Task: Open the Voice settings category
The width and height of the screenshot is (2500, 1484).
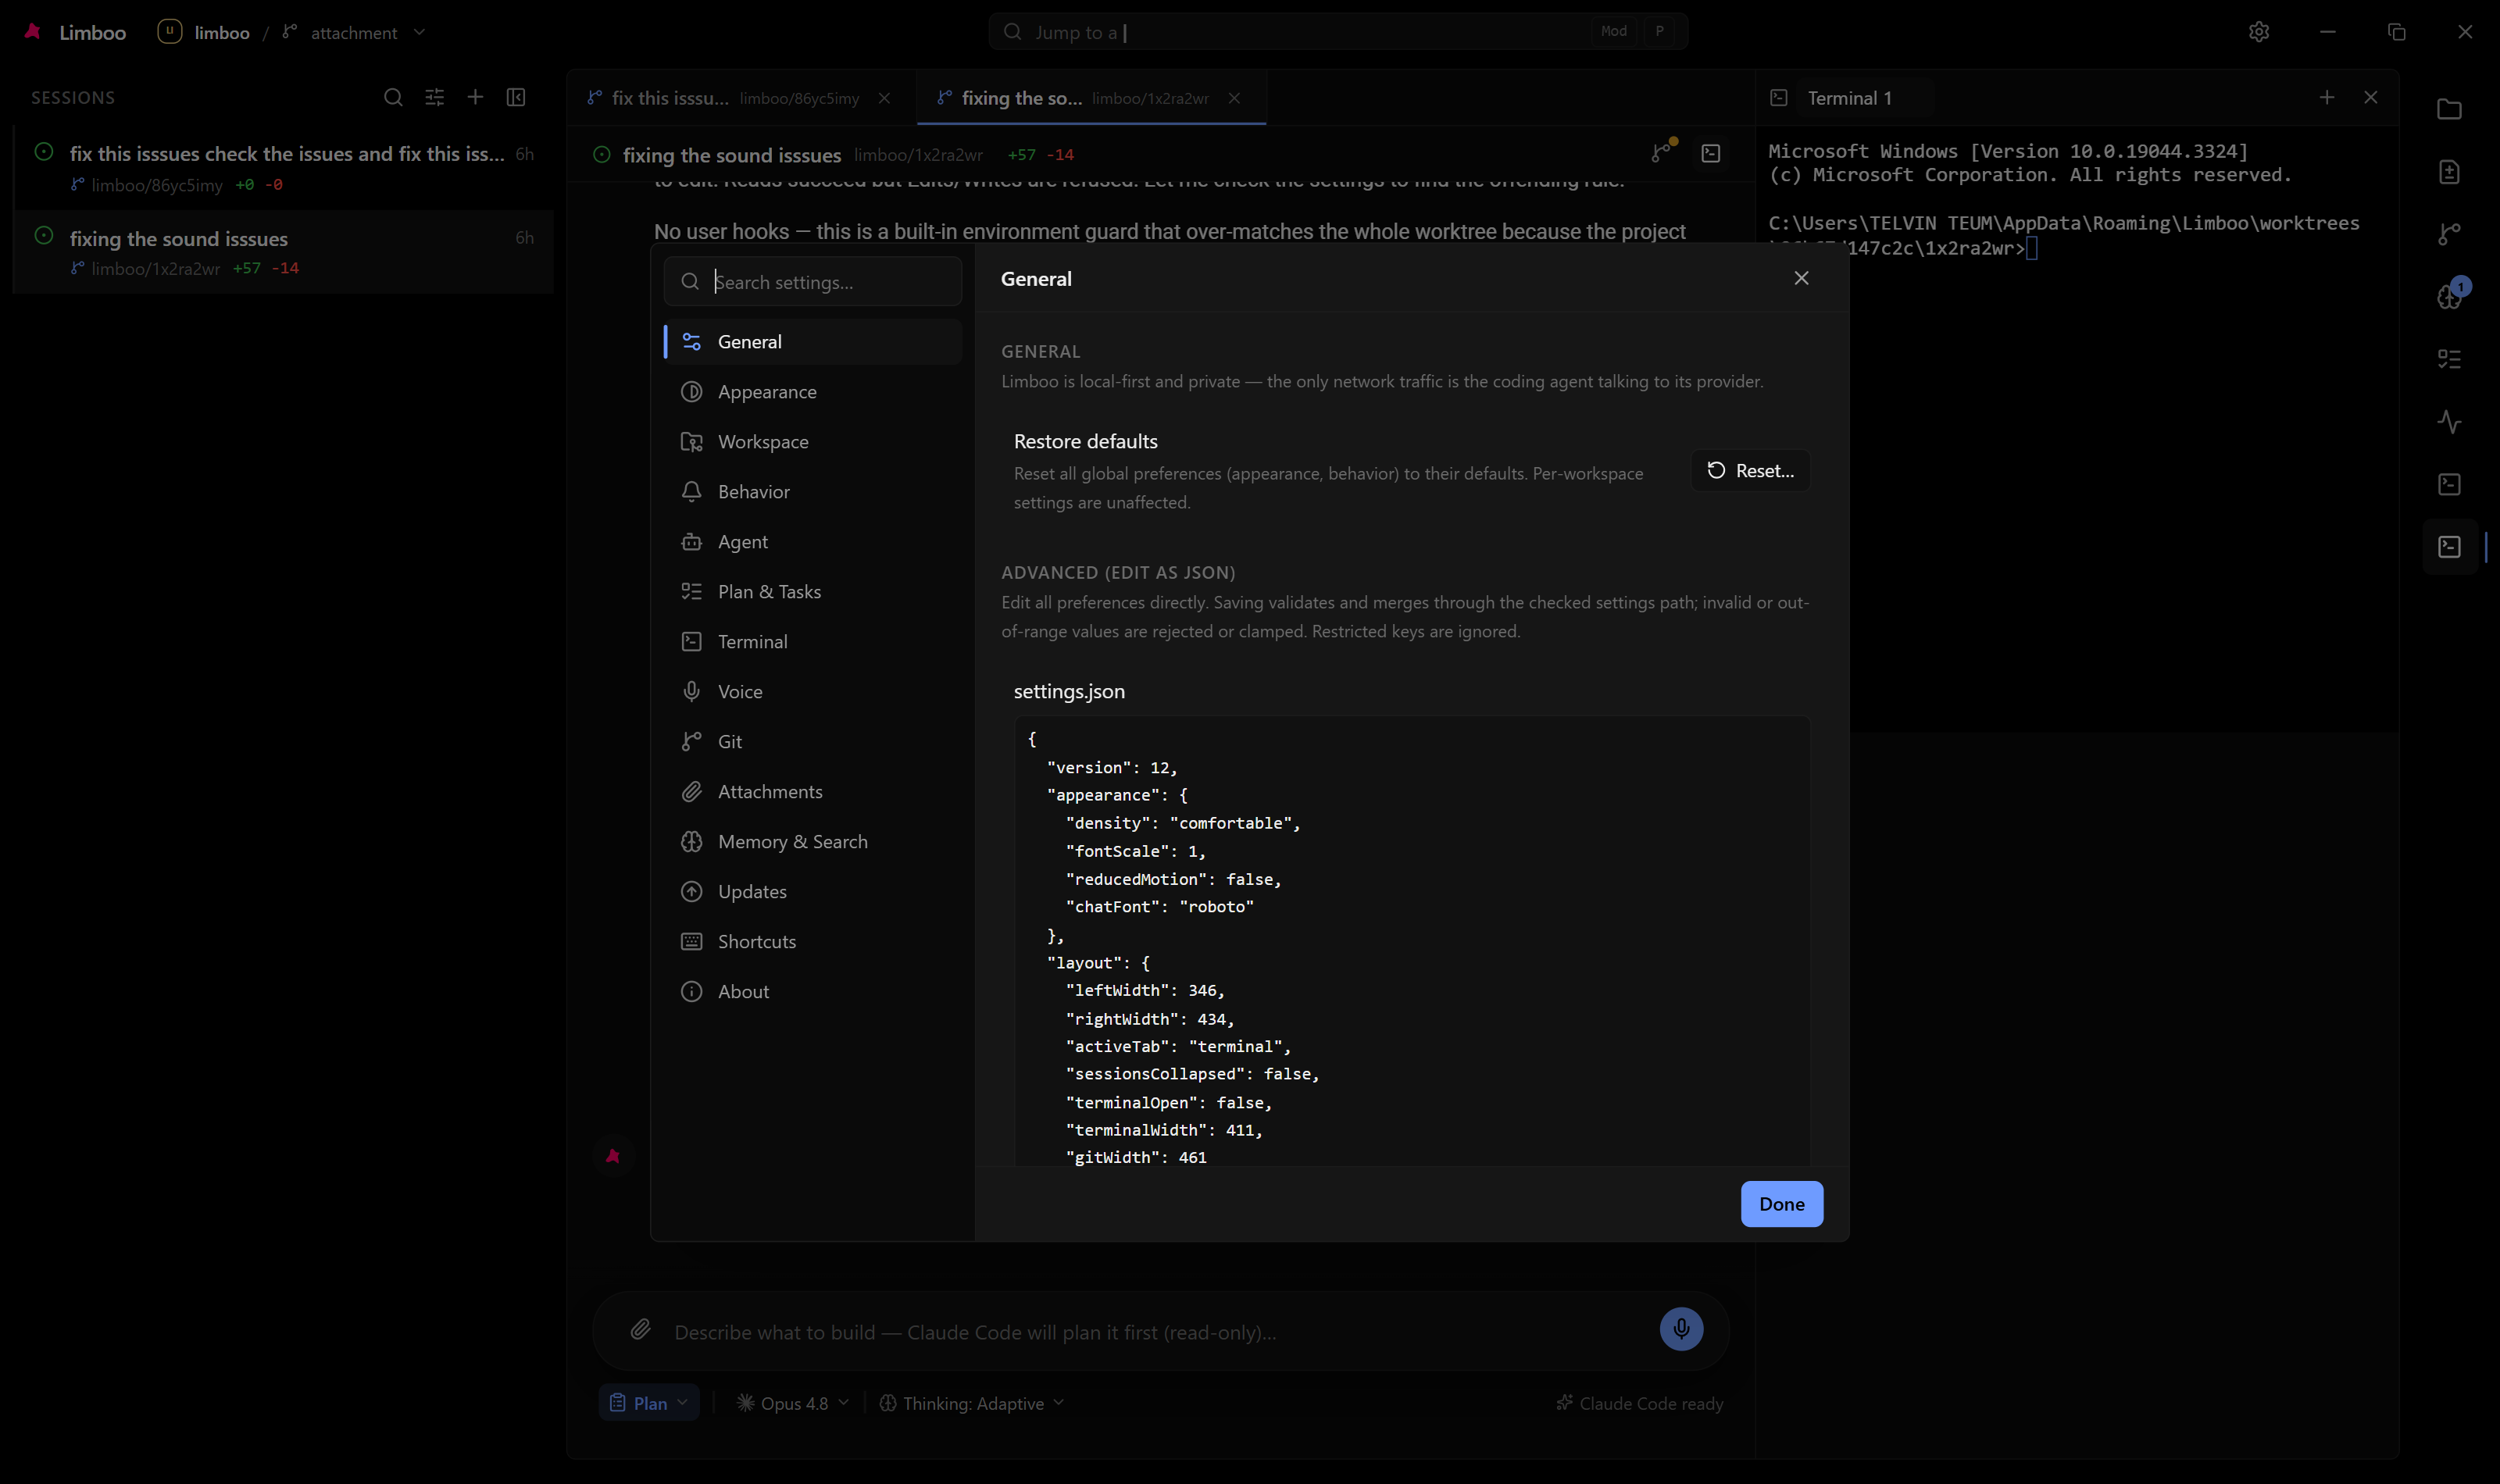Action: coord(812,691)
